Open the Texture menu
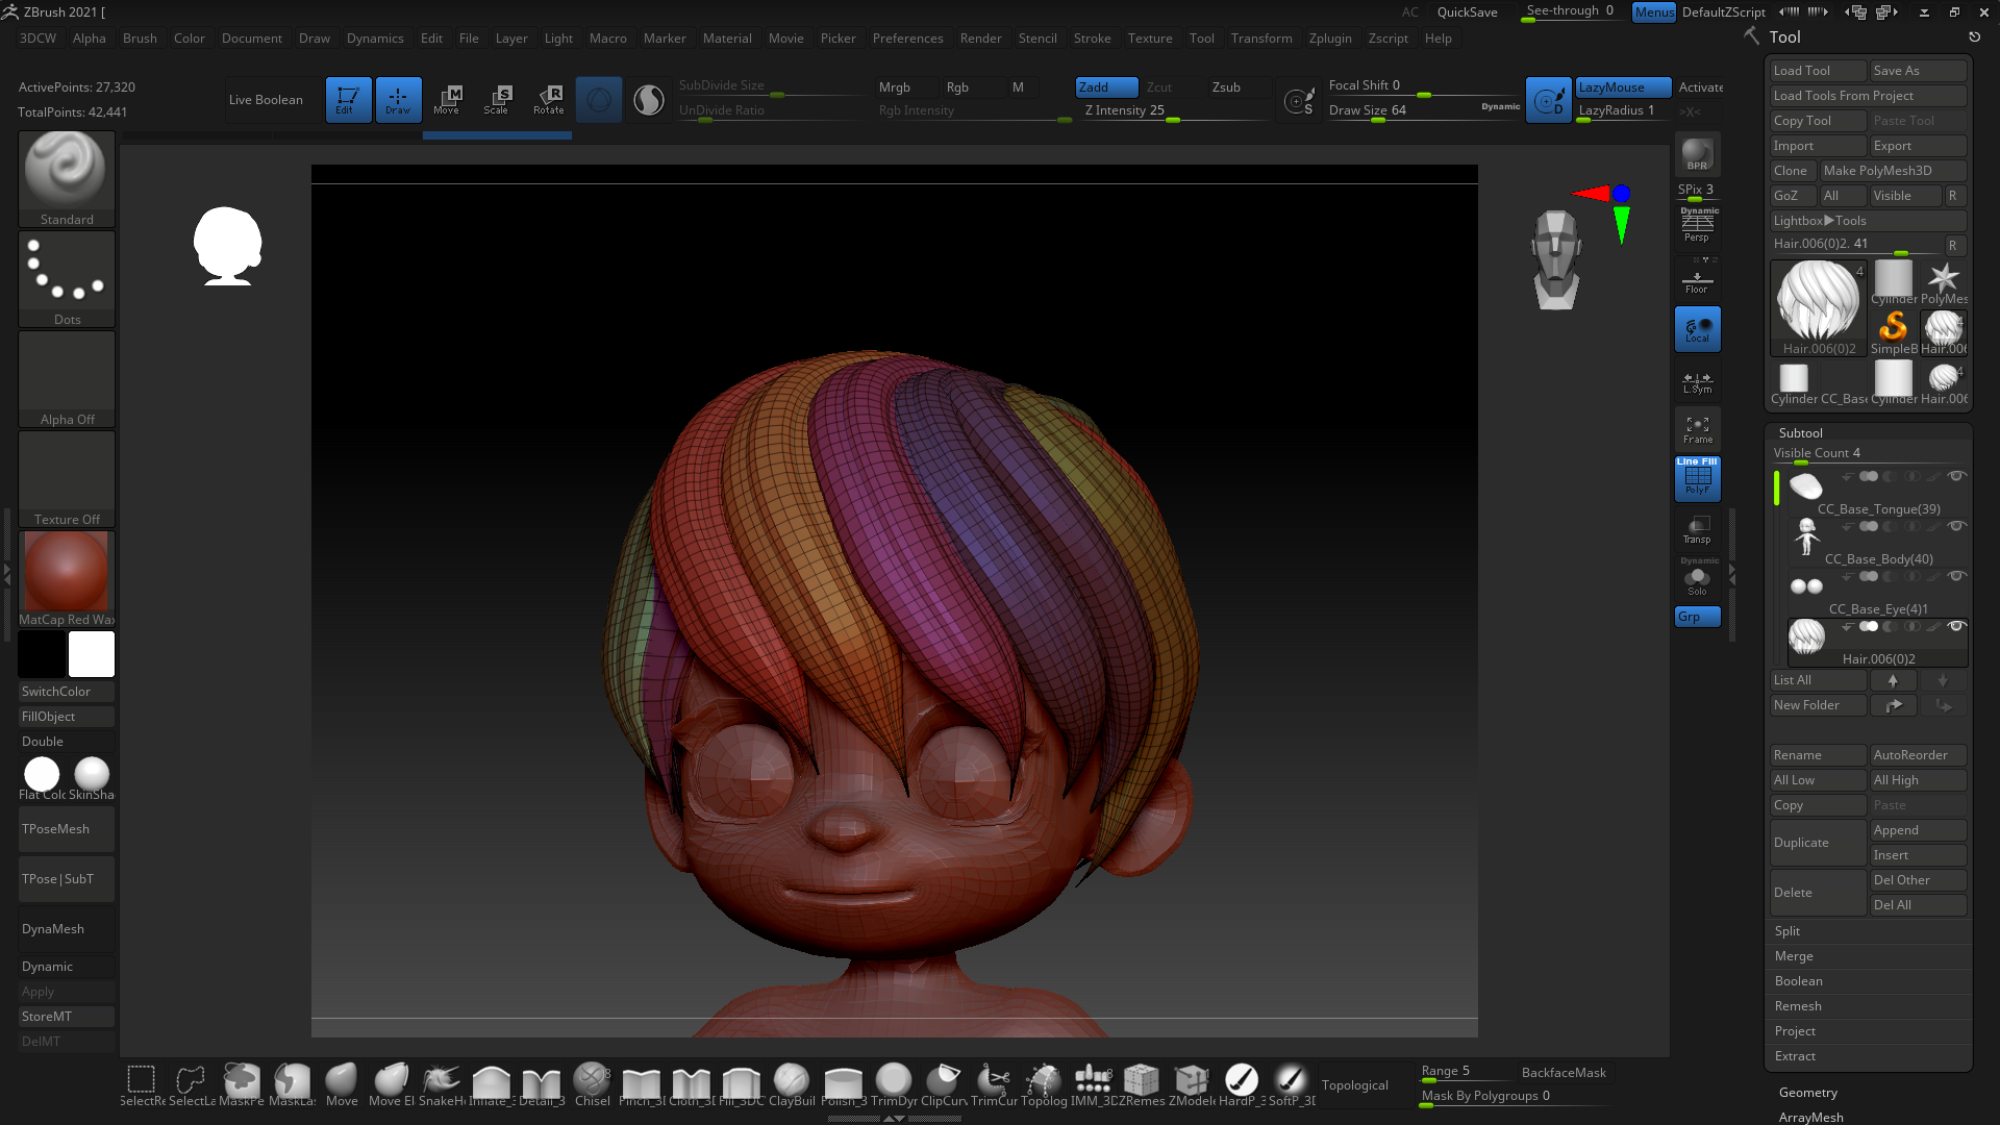This screenshot has width=2000, height=1125. pos(1150,38)
